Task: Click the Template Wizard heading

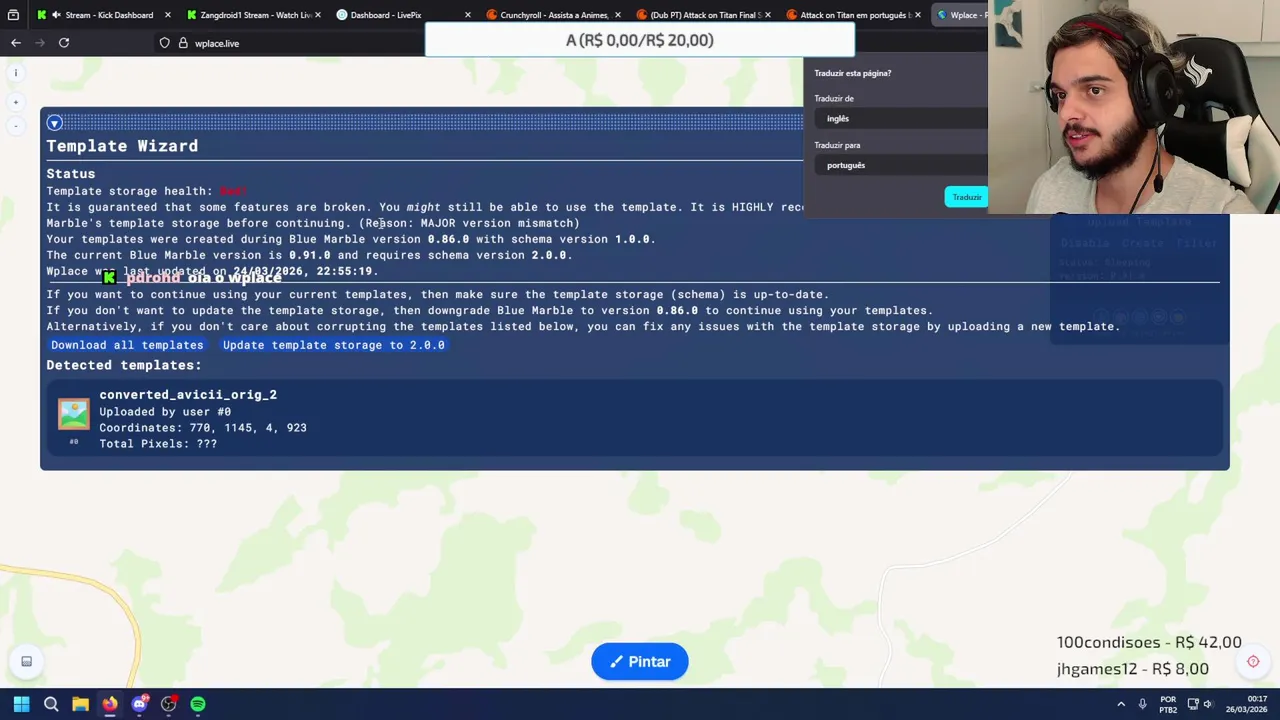Action: (x=122, y=146)
